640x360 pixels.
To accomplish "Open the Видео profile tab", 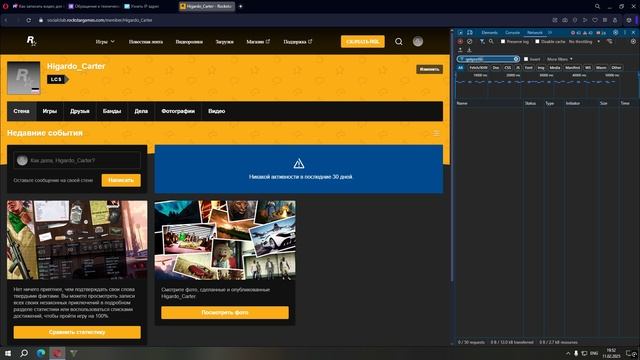I will (216, 111).
